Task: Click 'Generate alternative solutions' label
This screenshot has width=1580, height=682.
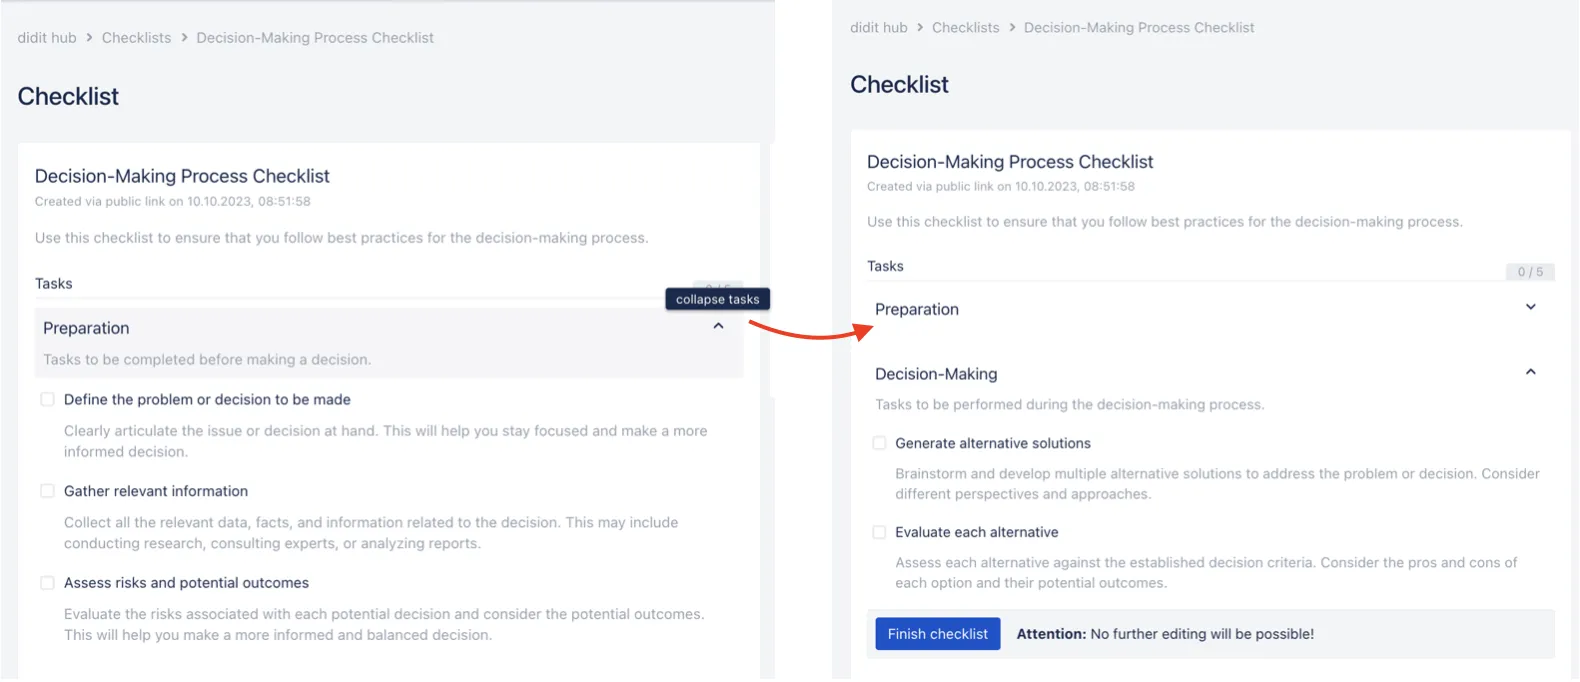Action: click(993, 443)
